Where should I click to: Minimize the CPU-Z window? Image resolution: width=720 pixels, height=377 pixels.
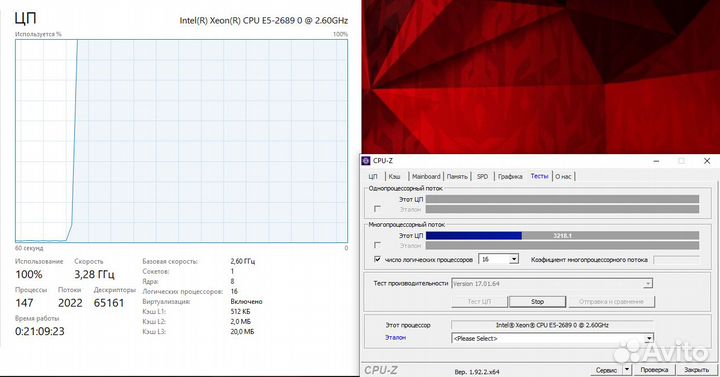pos(656,161)
